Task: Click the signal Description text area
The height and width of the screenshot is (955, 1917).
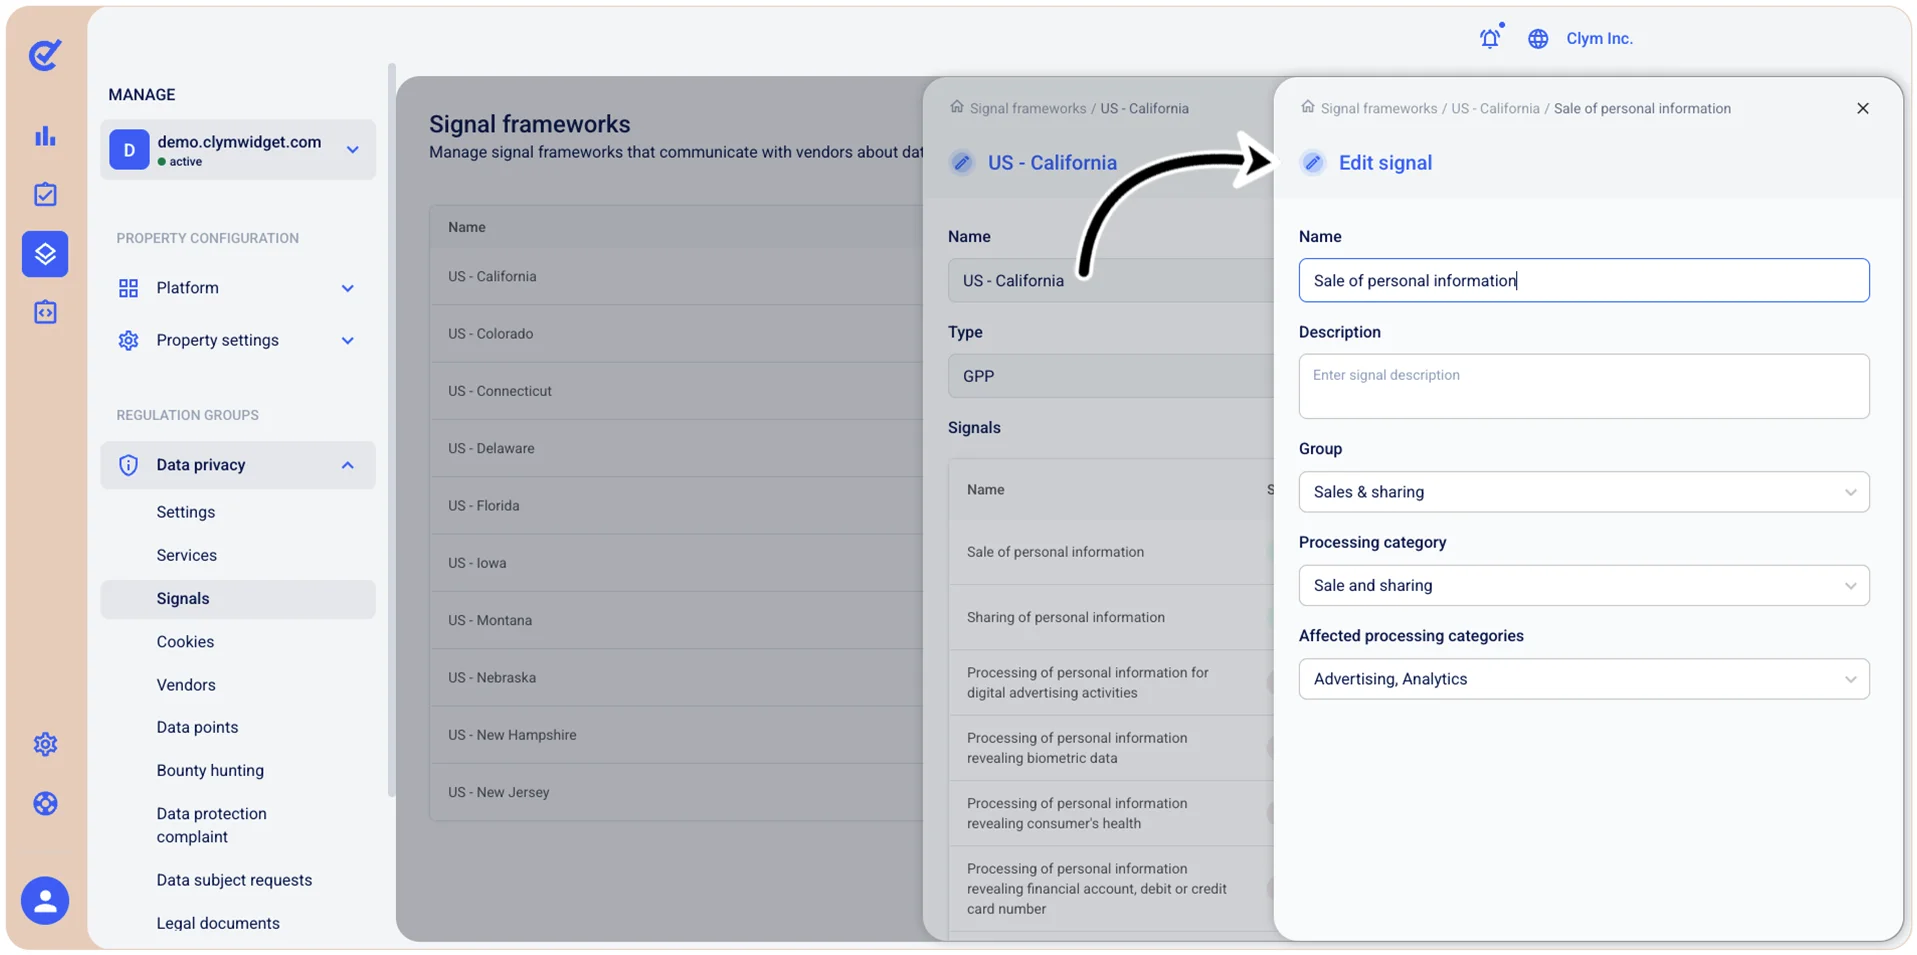Action: pos(1583,386)
